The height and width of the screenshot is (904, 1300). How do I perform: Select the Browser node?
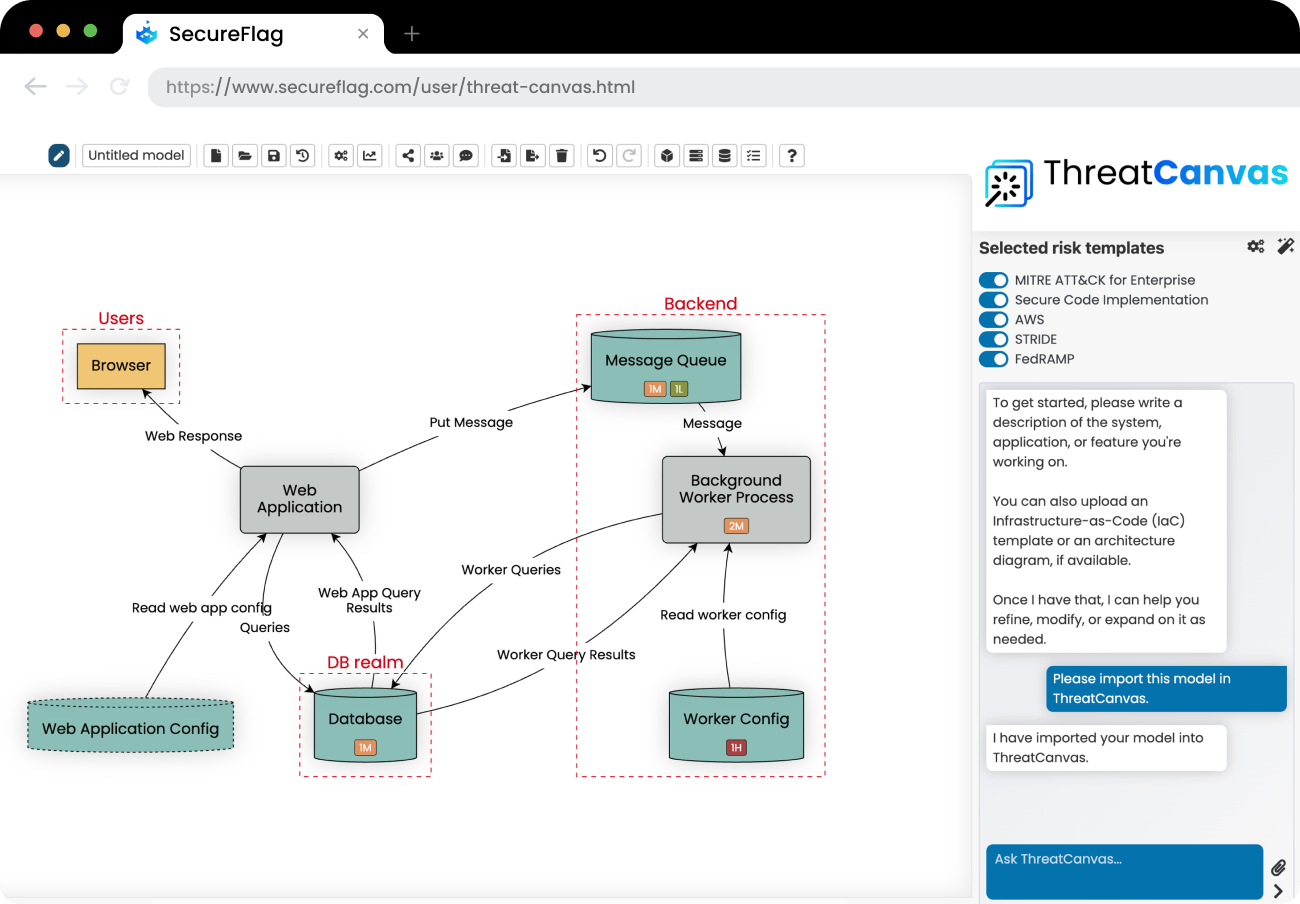(x=121, y=365)
